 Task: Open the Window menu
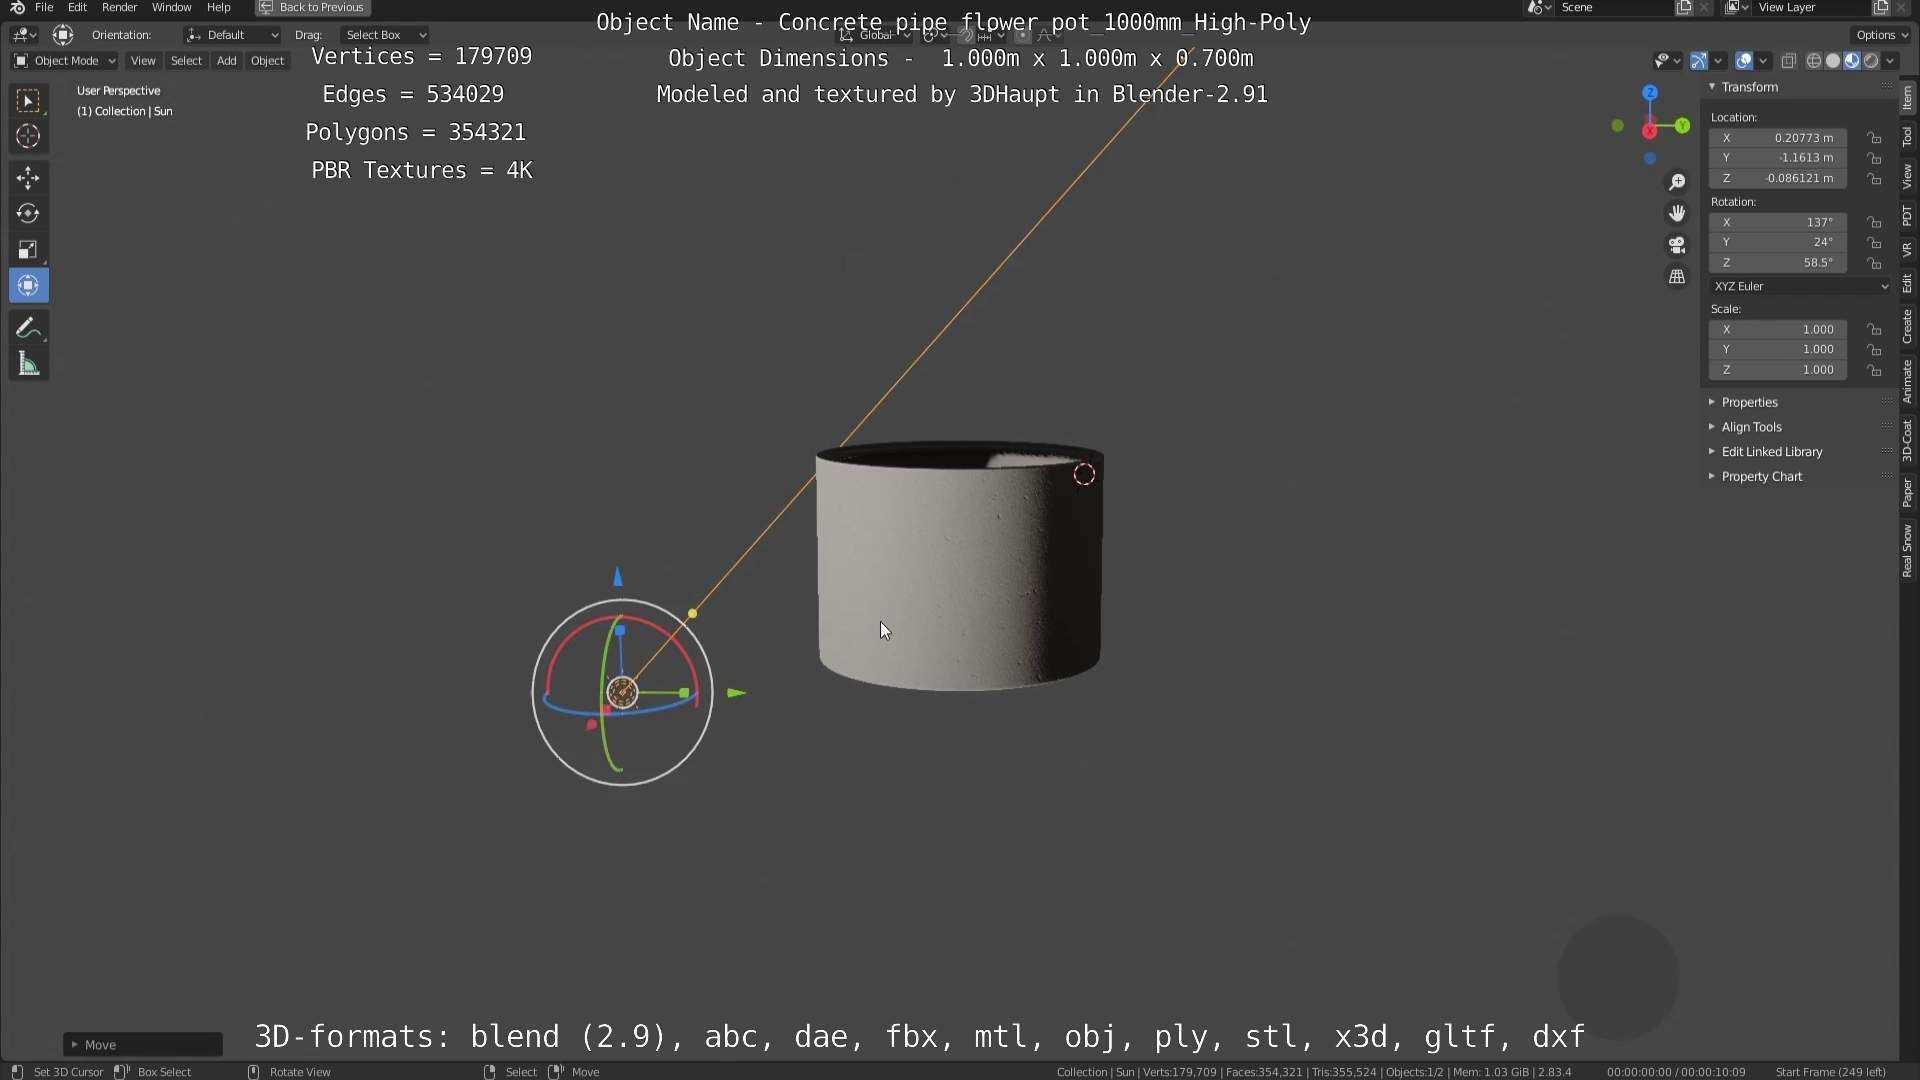click(x=171, y=8)
